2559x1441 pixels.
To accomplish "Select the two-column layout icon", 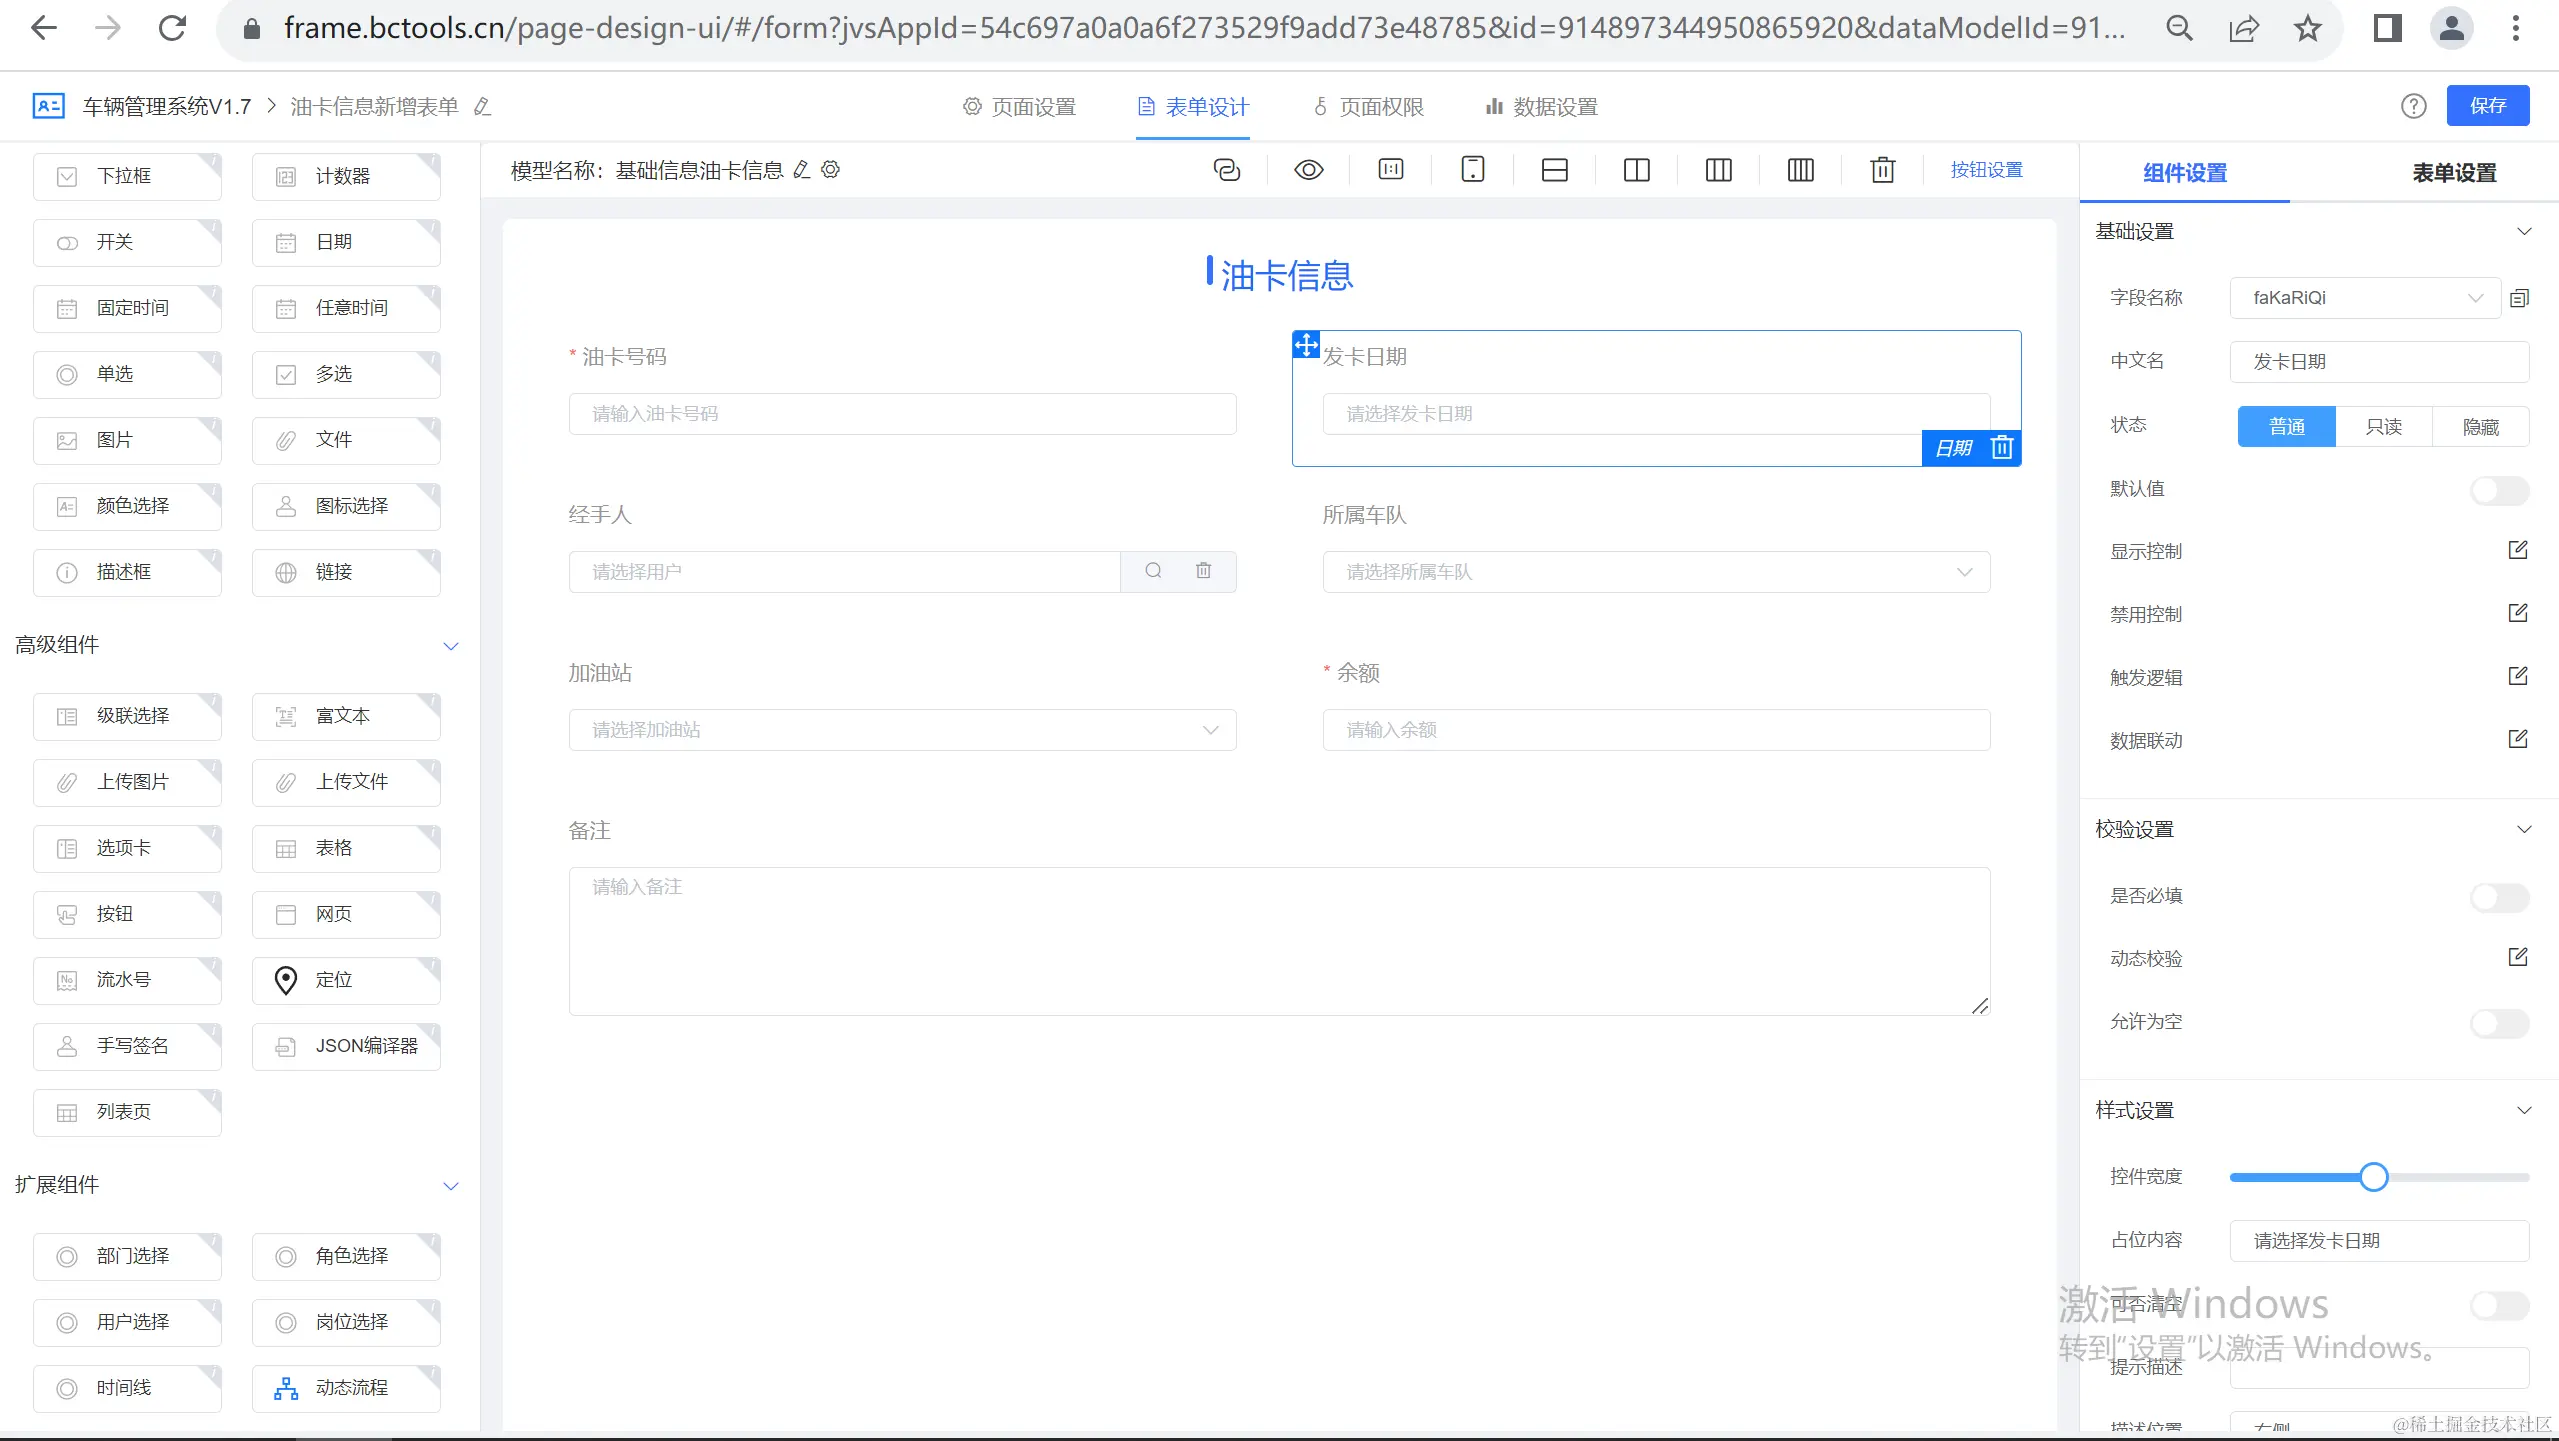I will 1636,170.
